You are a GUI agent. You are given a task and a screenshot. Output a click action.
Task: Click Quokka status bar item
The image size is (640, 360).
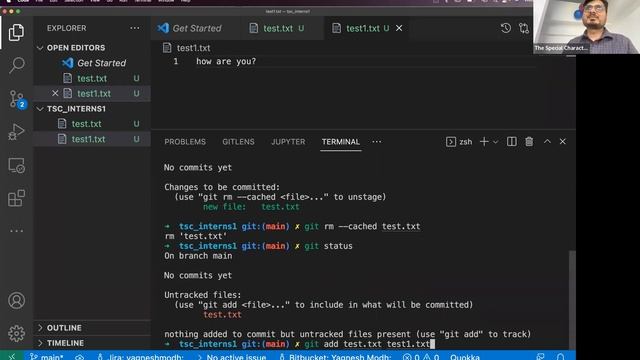click(465, 357)
